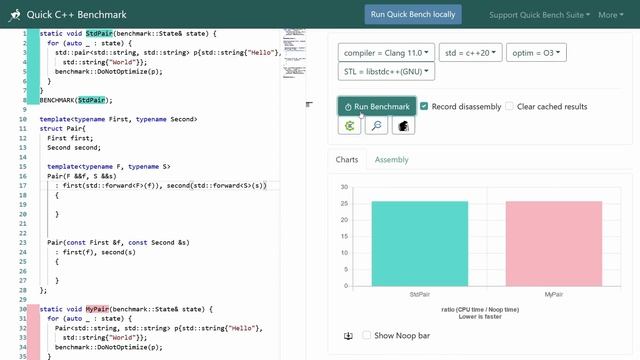Open std = c++20 dropdown
Viewport: 640px width, 360px height.
[470, 53]
